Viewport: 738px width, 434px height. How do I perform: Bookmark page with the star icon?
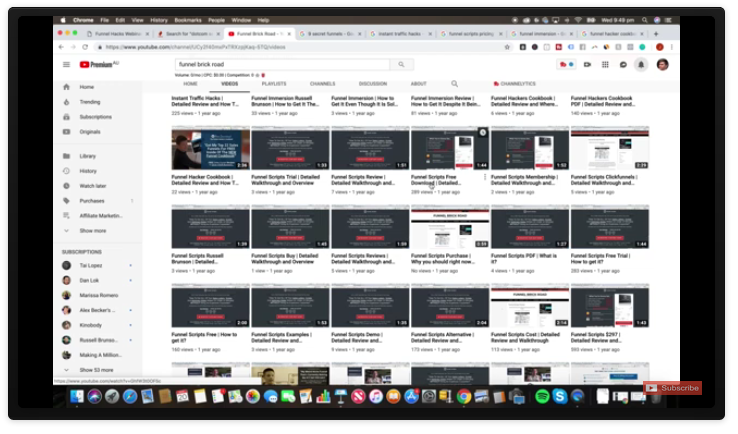point(507,47)
